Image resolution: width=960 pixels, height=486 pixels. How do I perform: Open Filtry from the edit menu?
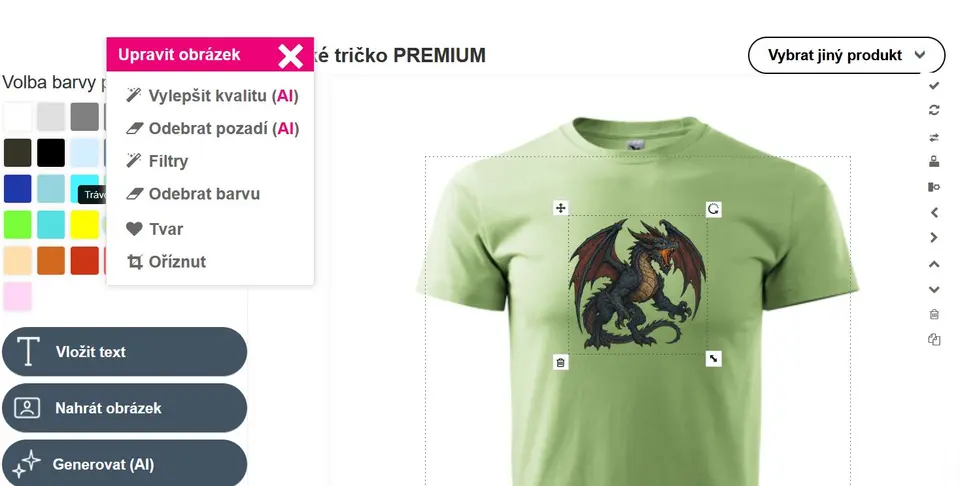pos(157,161)
